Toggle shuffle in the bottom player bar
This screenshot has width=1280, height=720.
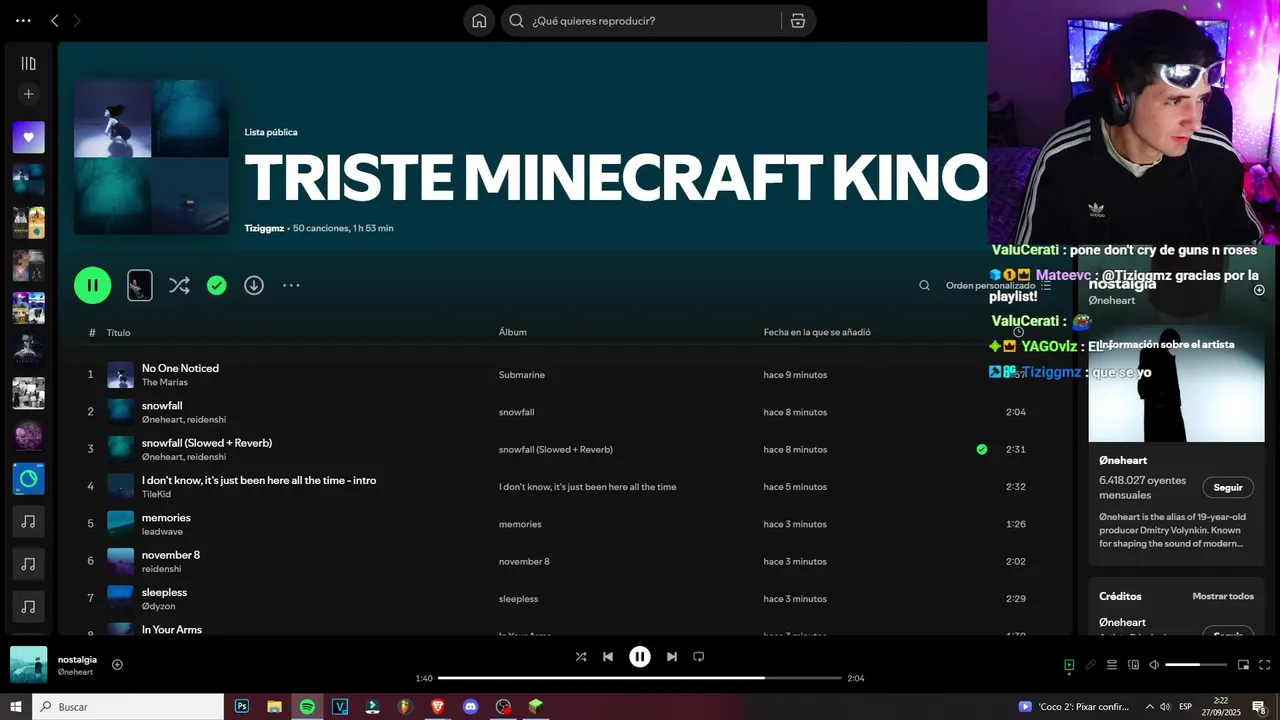point(581,657)
